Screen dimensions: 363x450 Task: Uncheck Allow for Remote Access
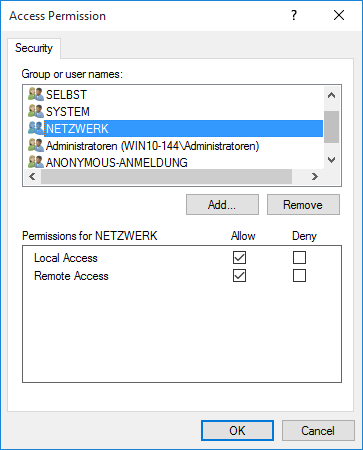click(239, 276)
